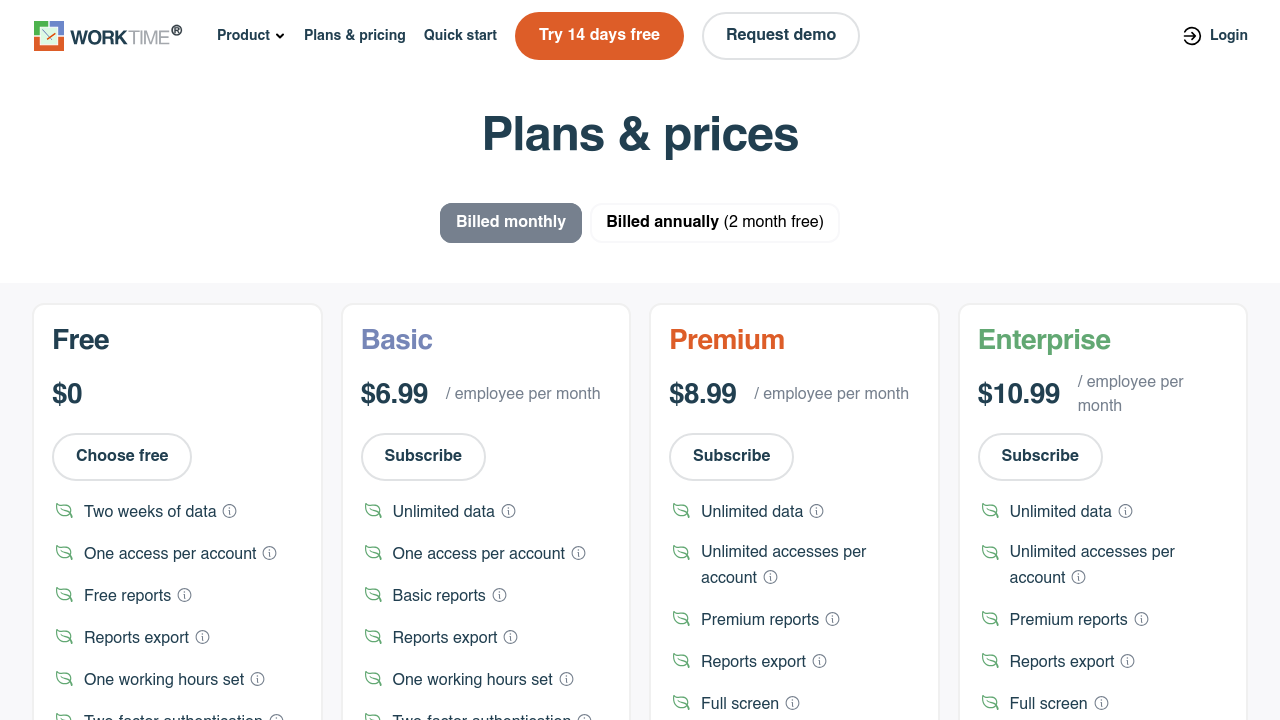Click the Request demo button
The height and width of the screenshot is (720, 1280).
pyautogui.click(x=781, y=35)
